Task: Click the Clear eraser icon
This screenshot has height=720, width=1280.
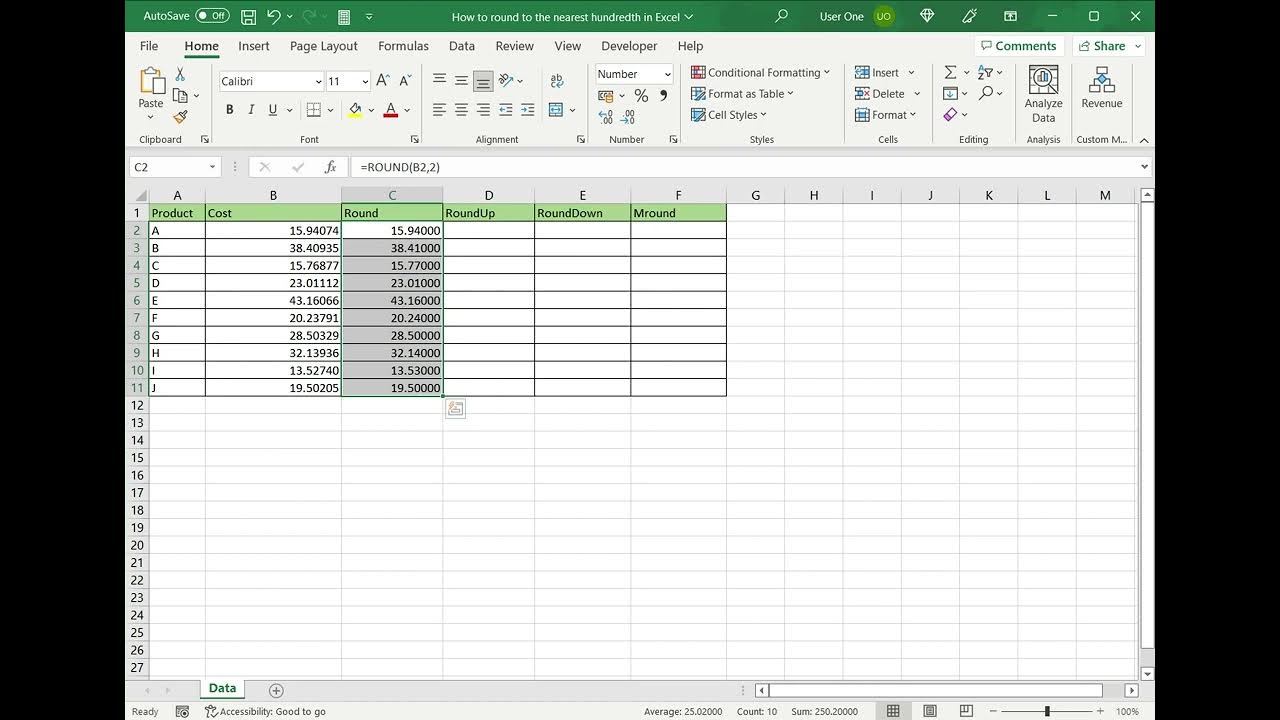Action: click(x=950, y=115)
